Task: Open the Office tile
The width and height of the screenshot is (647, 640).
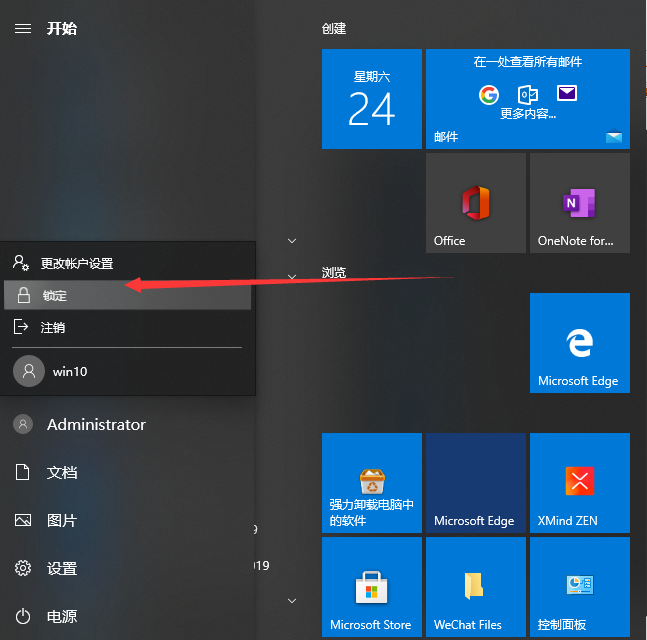Action: click(475, 203)
